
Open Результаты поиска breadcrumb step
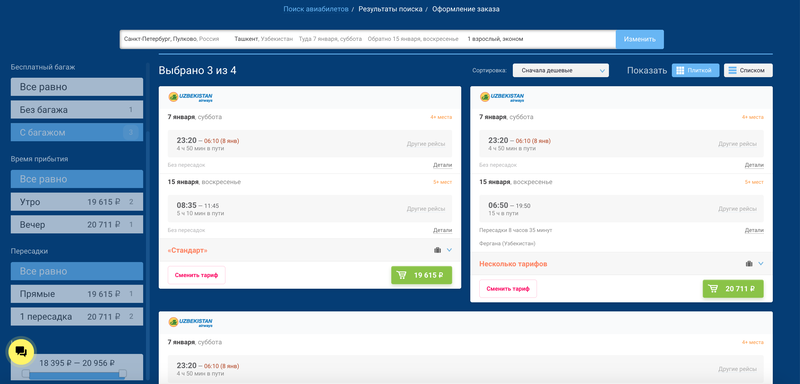[x=390, y=9]
